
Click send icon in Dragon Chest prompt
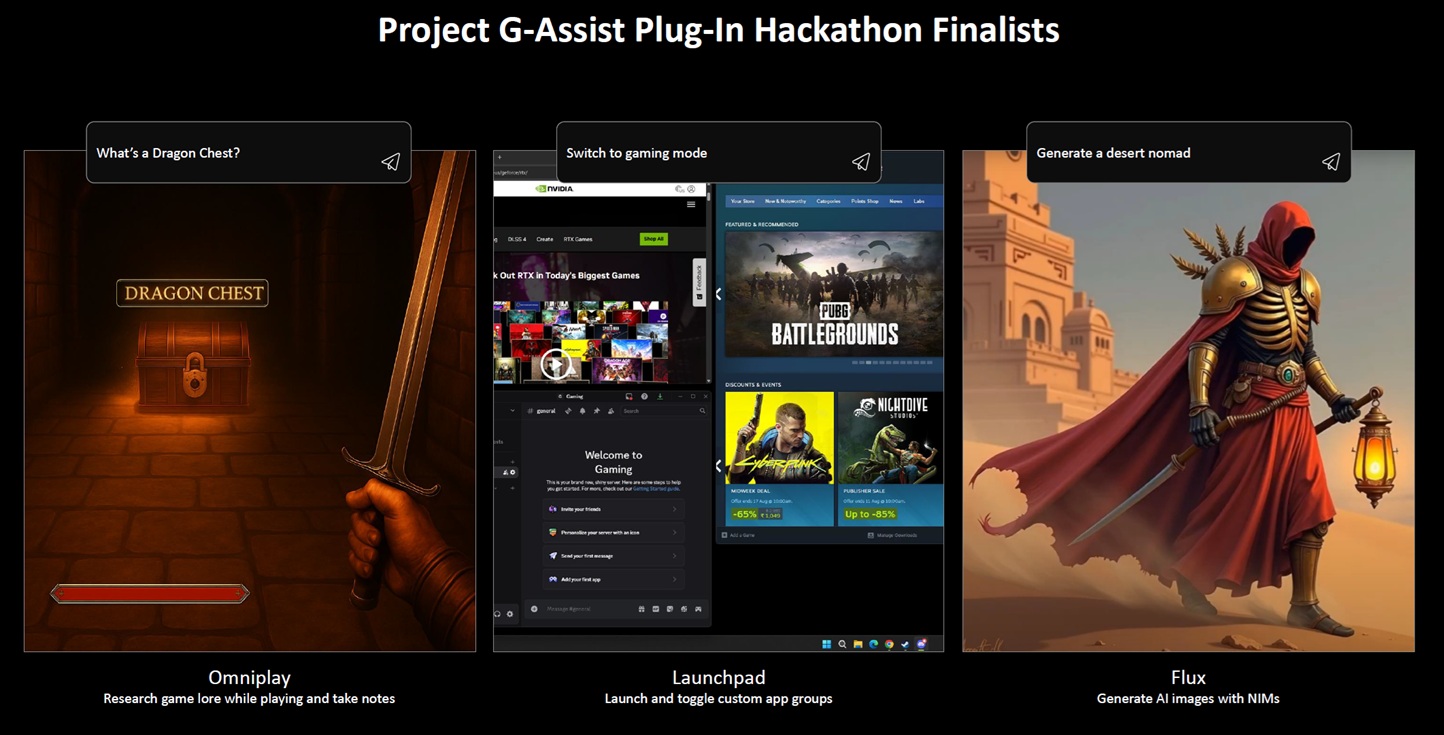(390, 162)
